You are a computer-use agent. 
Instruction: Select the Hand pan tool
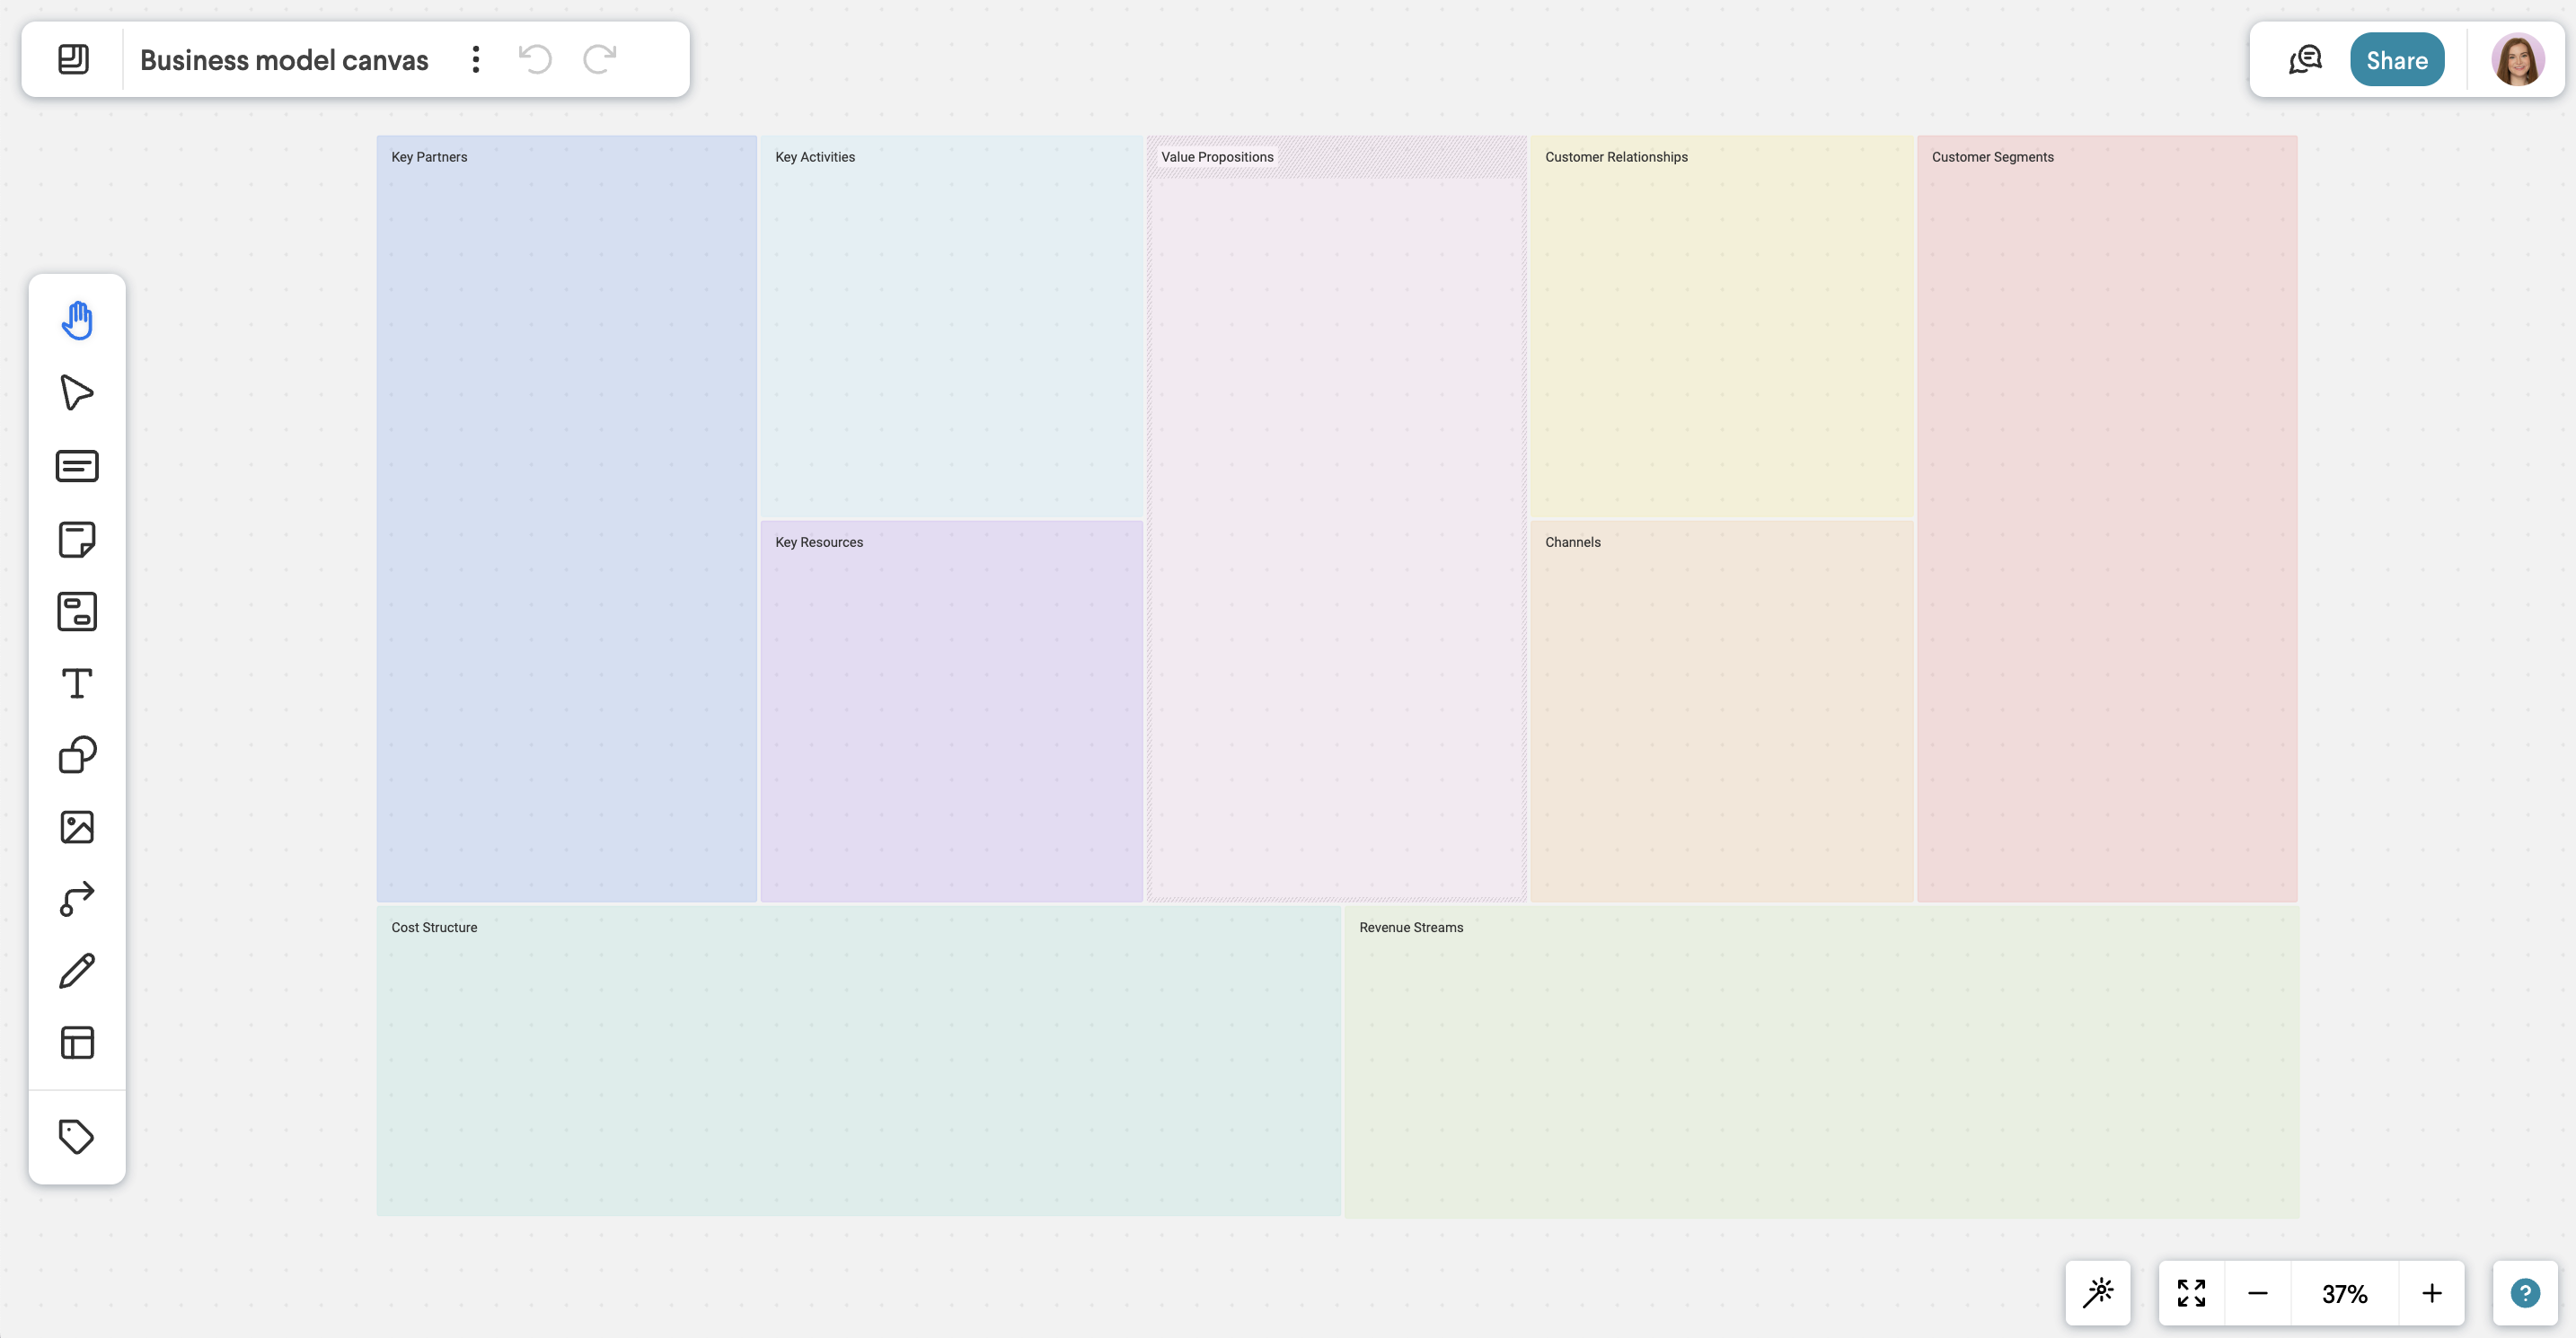[77, 320]
